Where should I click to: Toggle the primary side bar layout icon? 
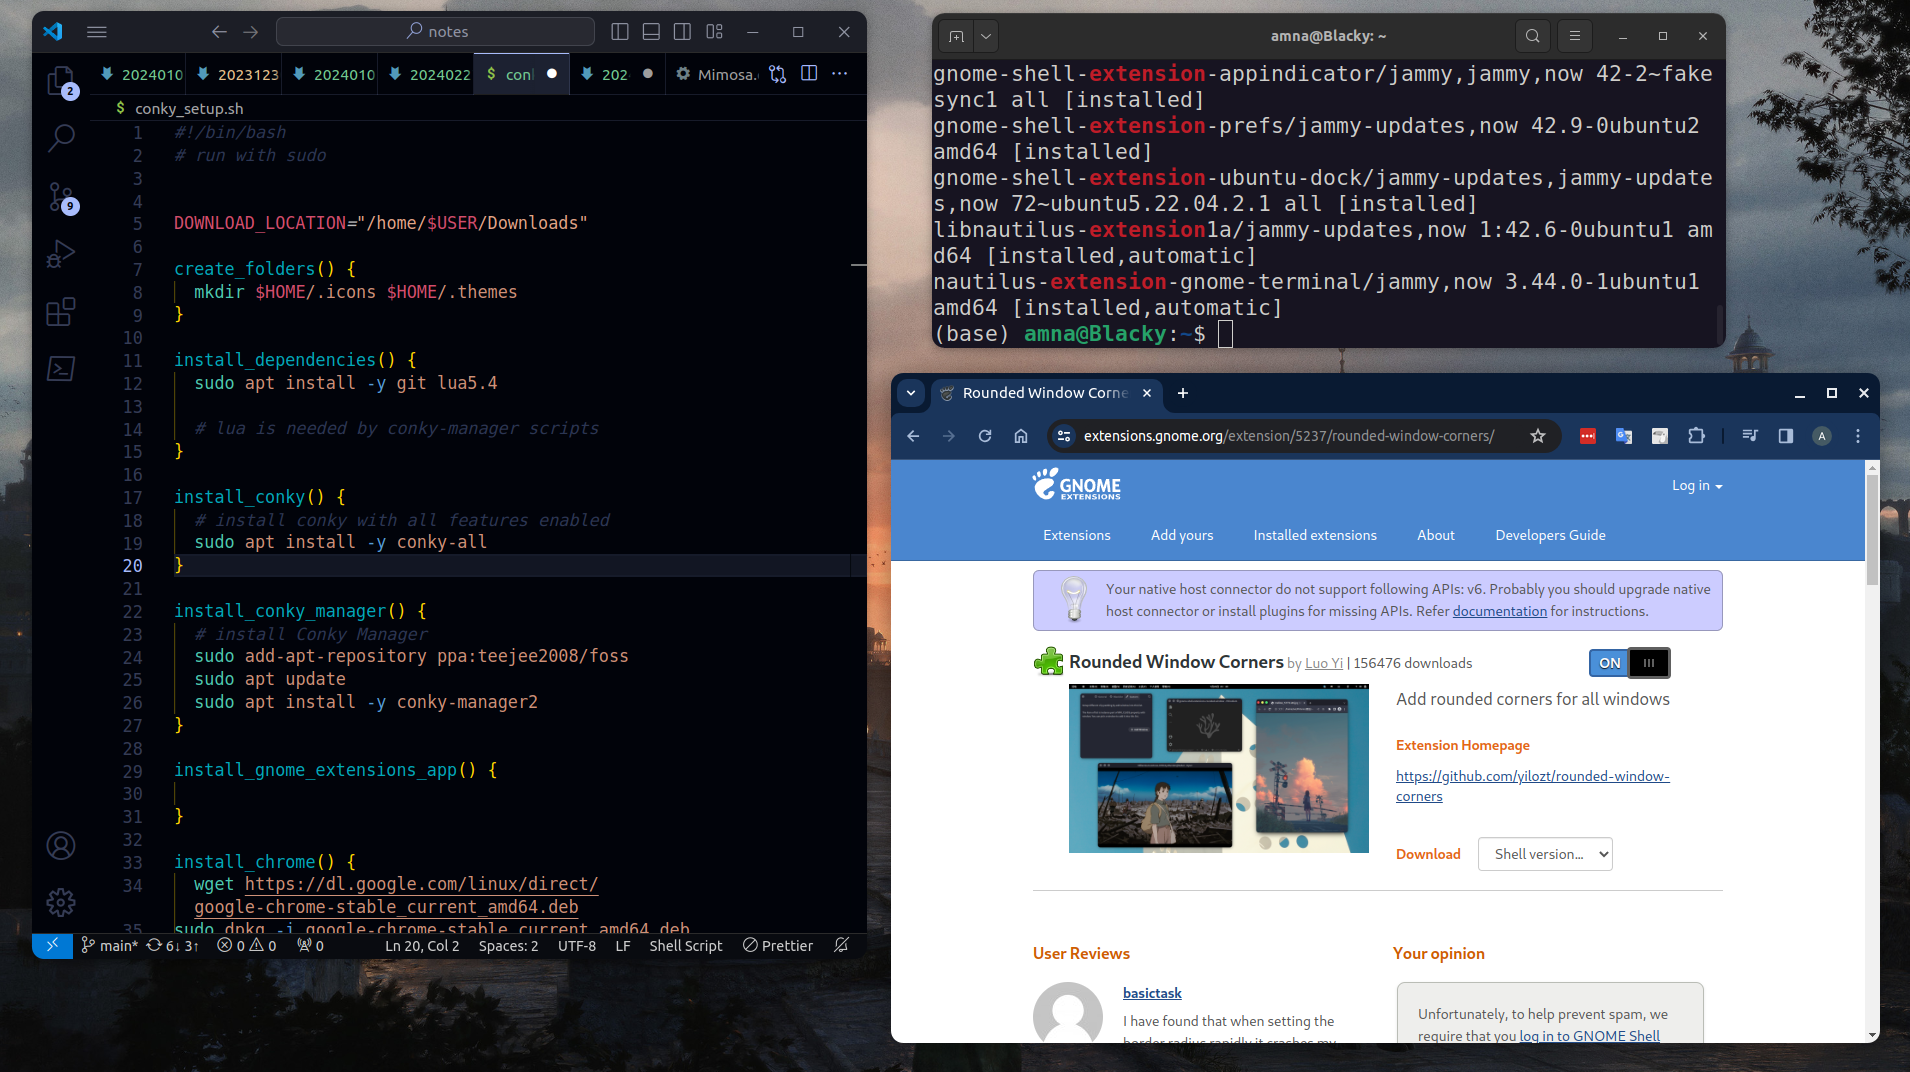pos(620,32)
